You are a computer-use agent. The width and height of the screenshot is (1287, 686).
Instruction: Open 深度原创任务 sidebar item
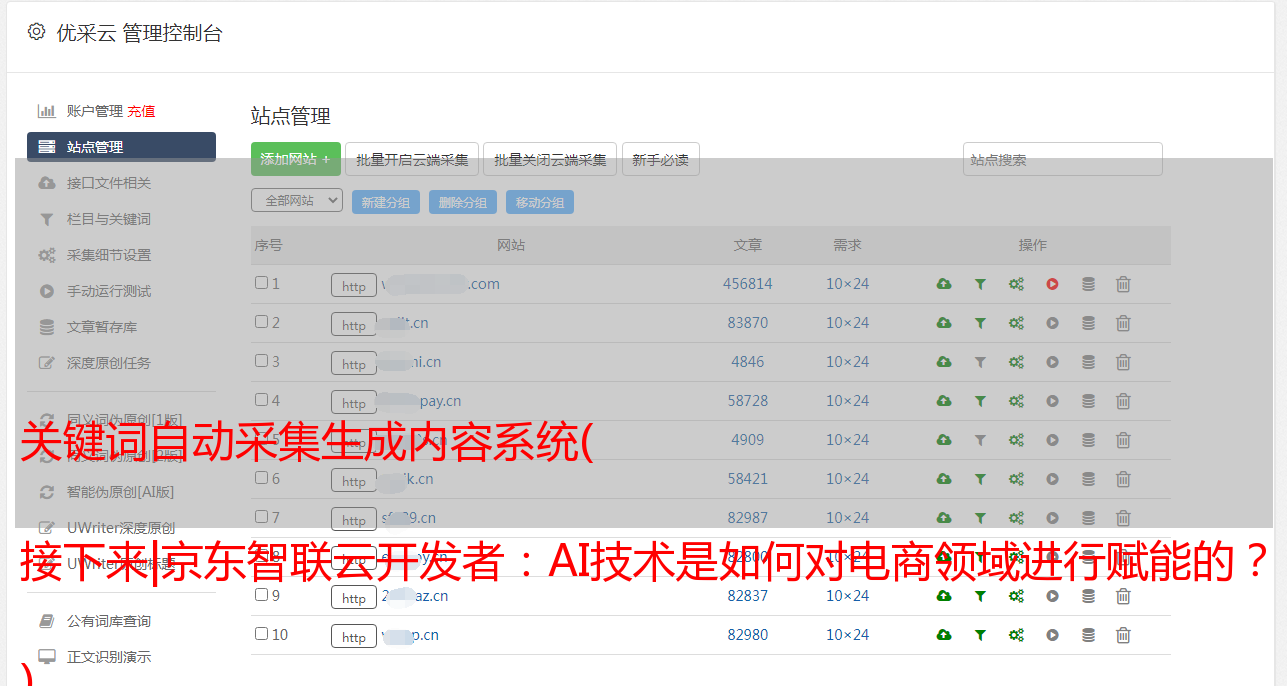109,363
